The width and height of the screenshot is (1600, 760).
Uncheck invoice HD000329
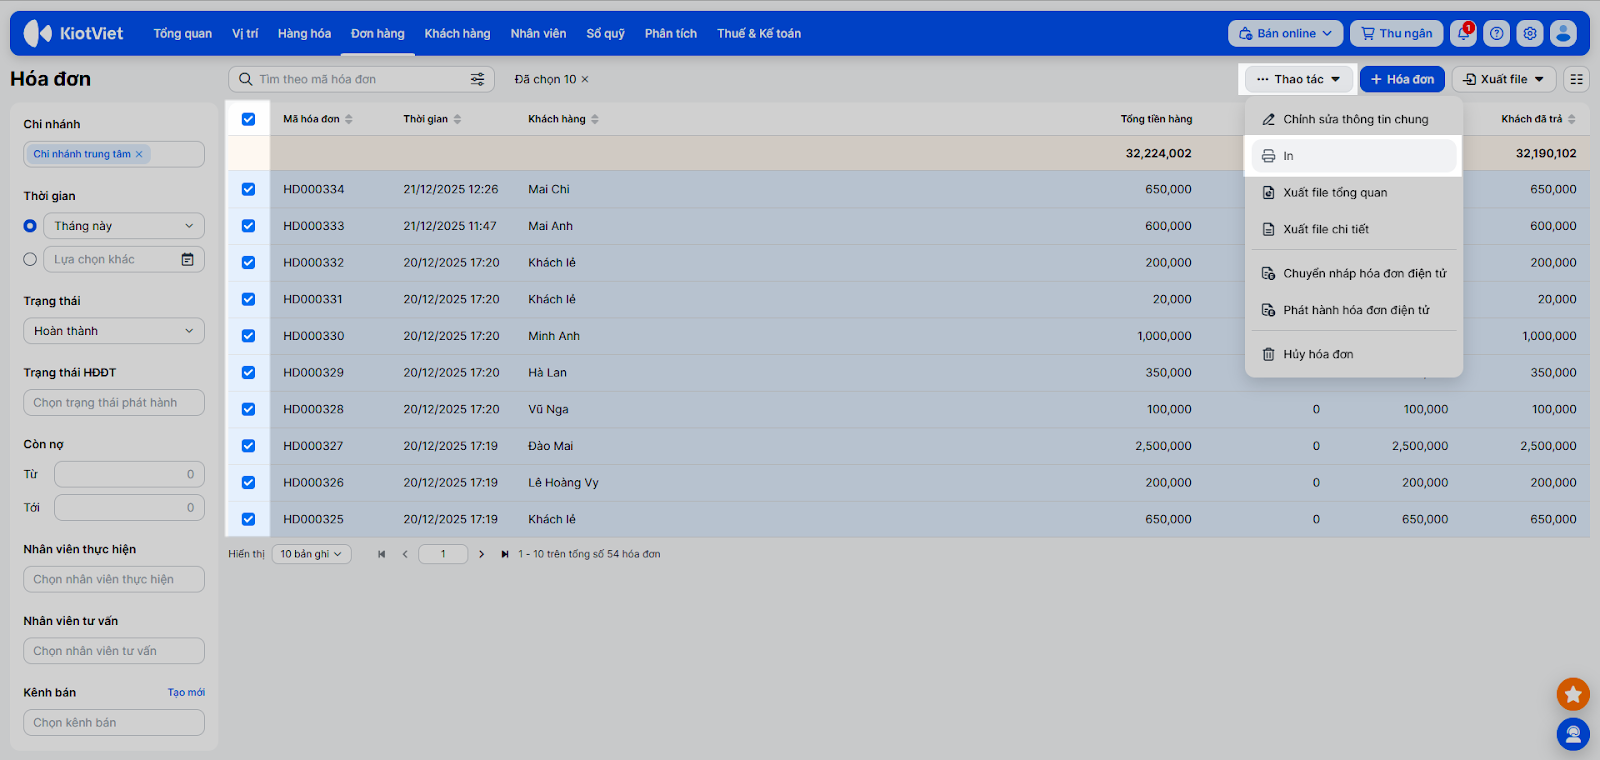point(248,373)
